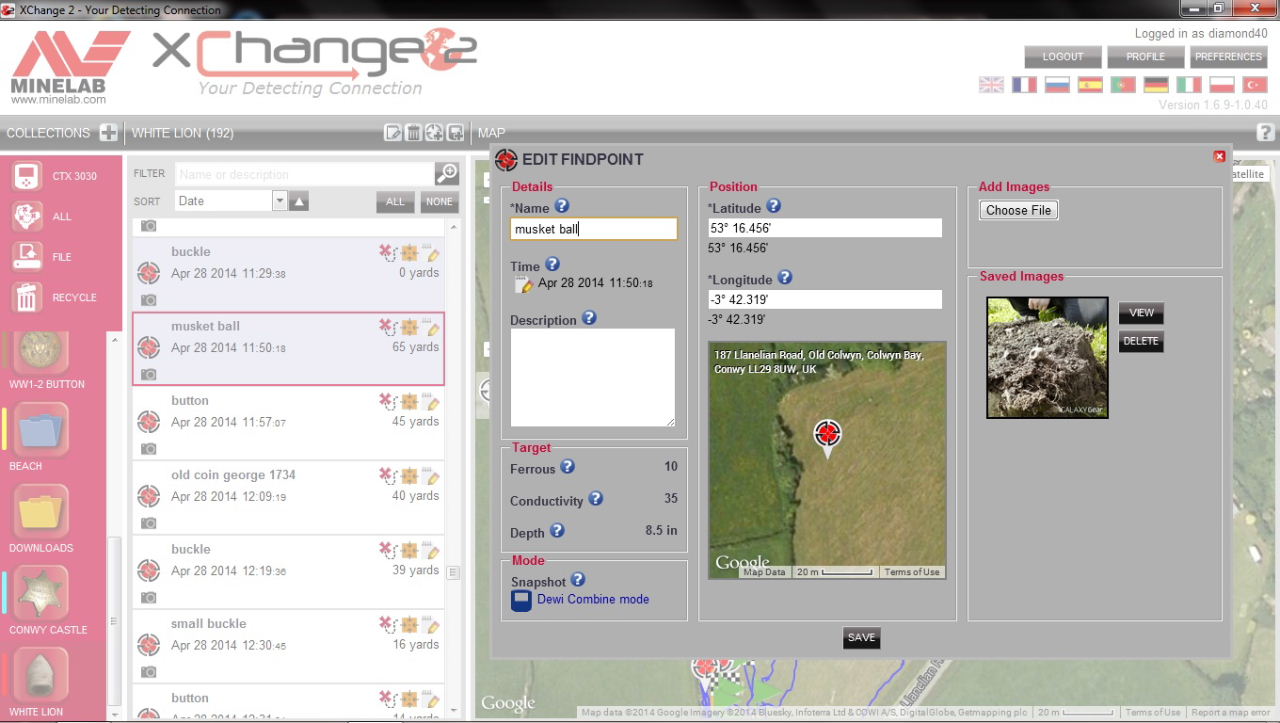Click SAVE in the Edit Findpoint dialog
1280x723 pixels.
pyautogui.click(x=861, y=638)
